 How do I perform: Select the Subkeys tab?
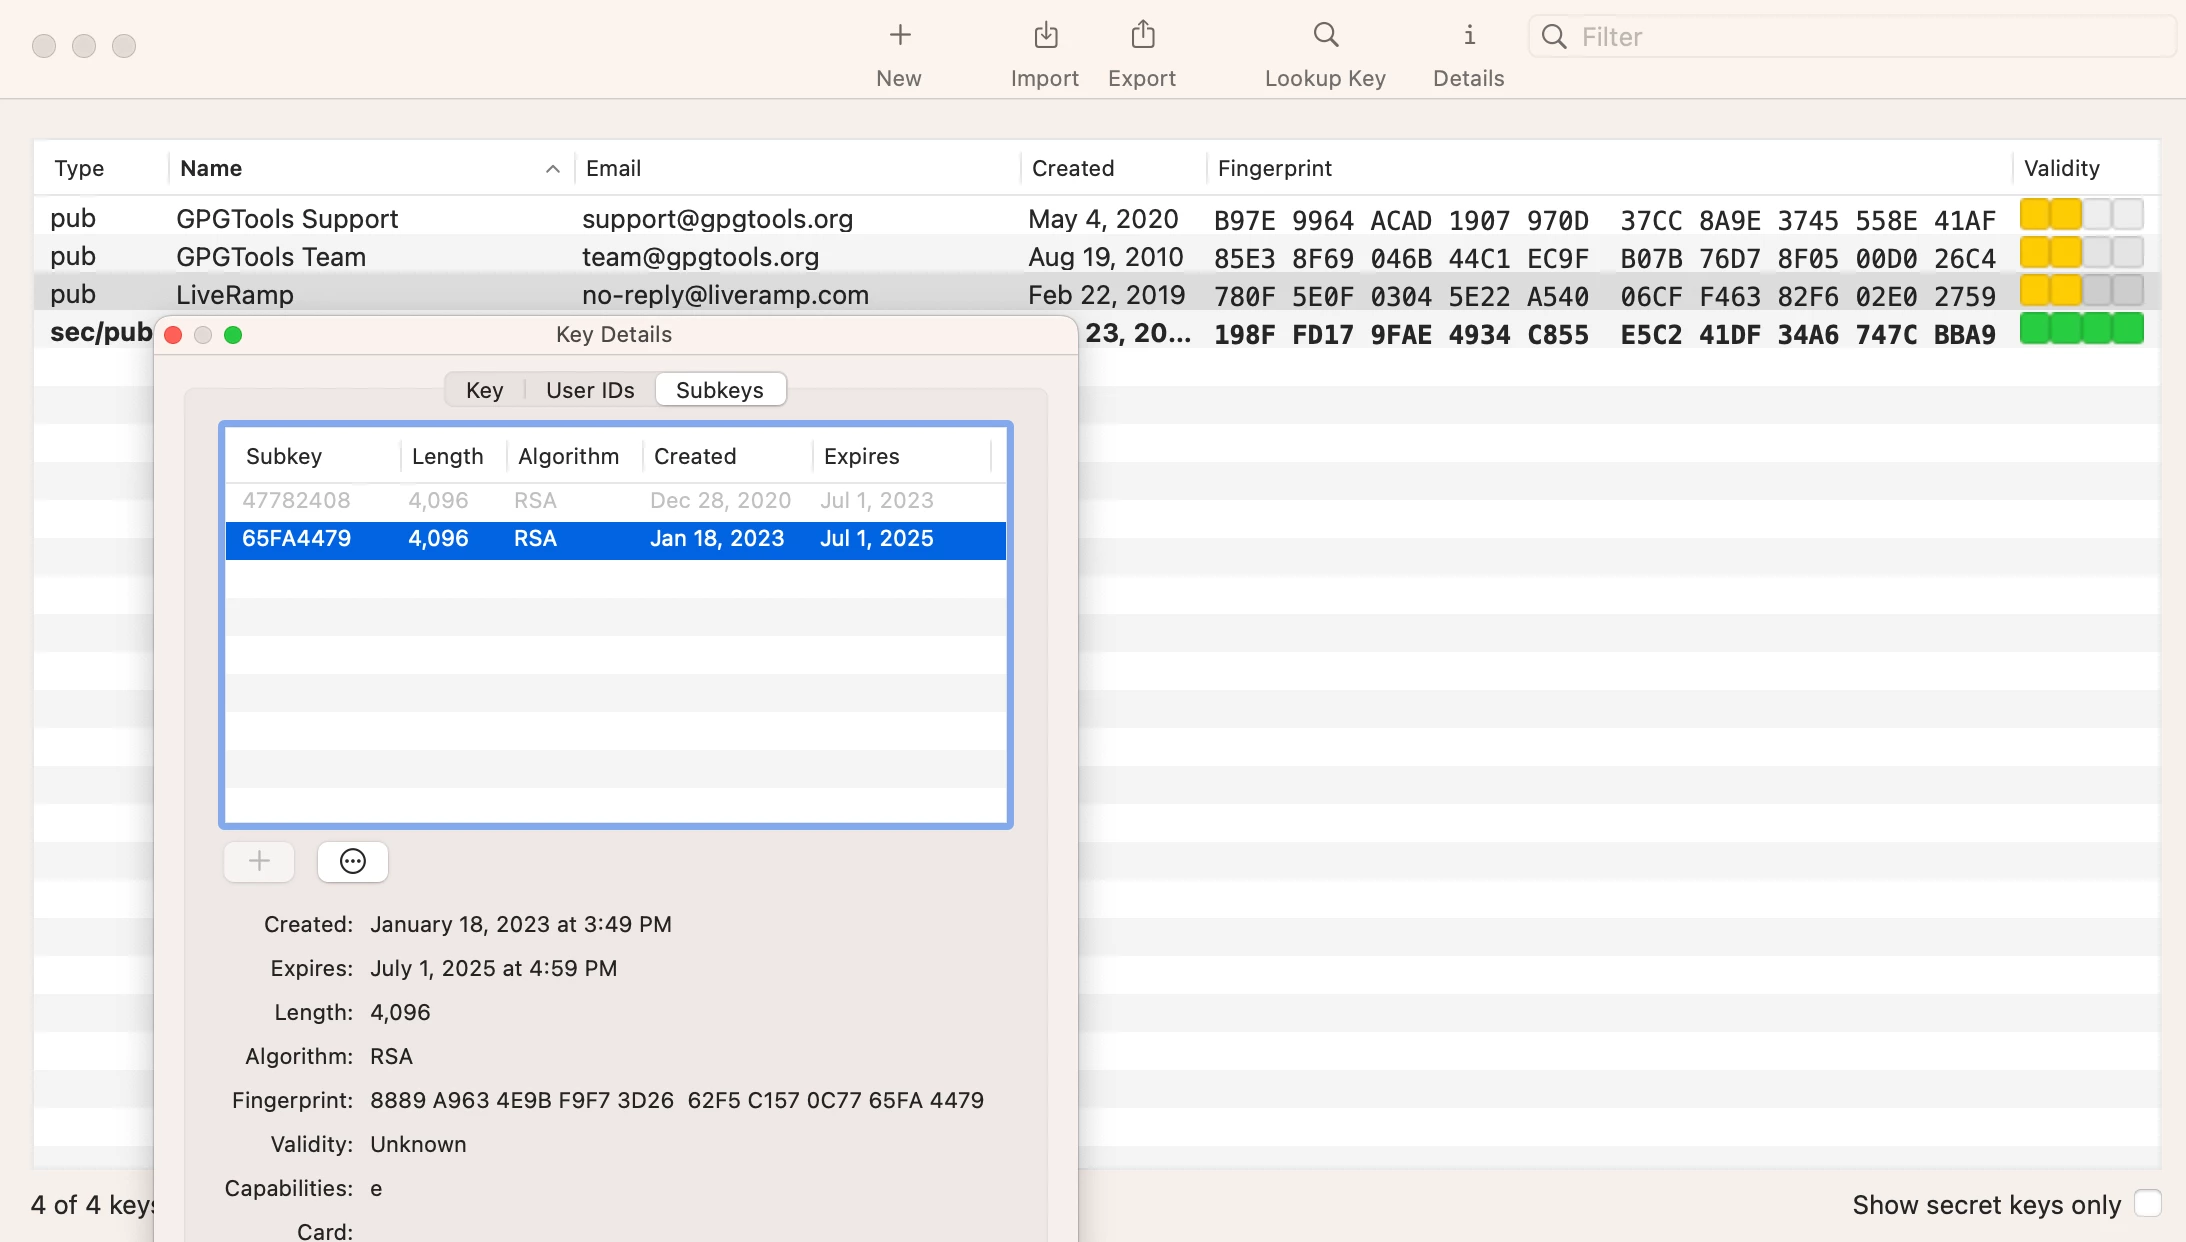(x=719, y=390)
